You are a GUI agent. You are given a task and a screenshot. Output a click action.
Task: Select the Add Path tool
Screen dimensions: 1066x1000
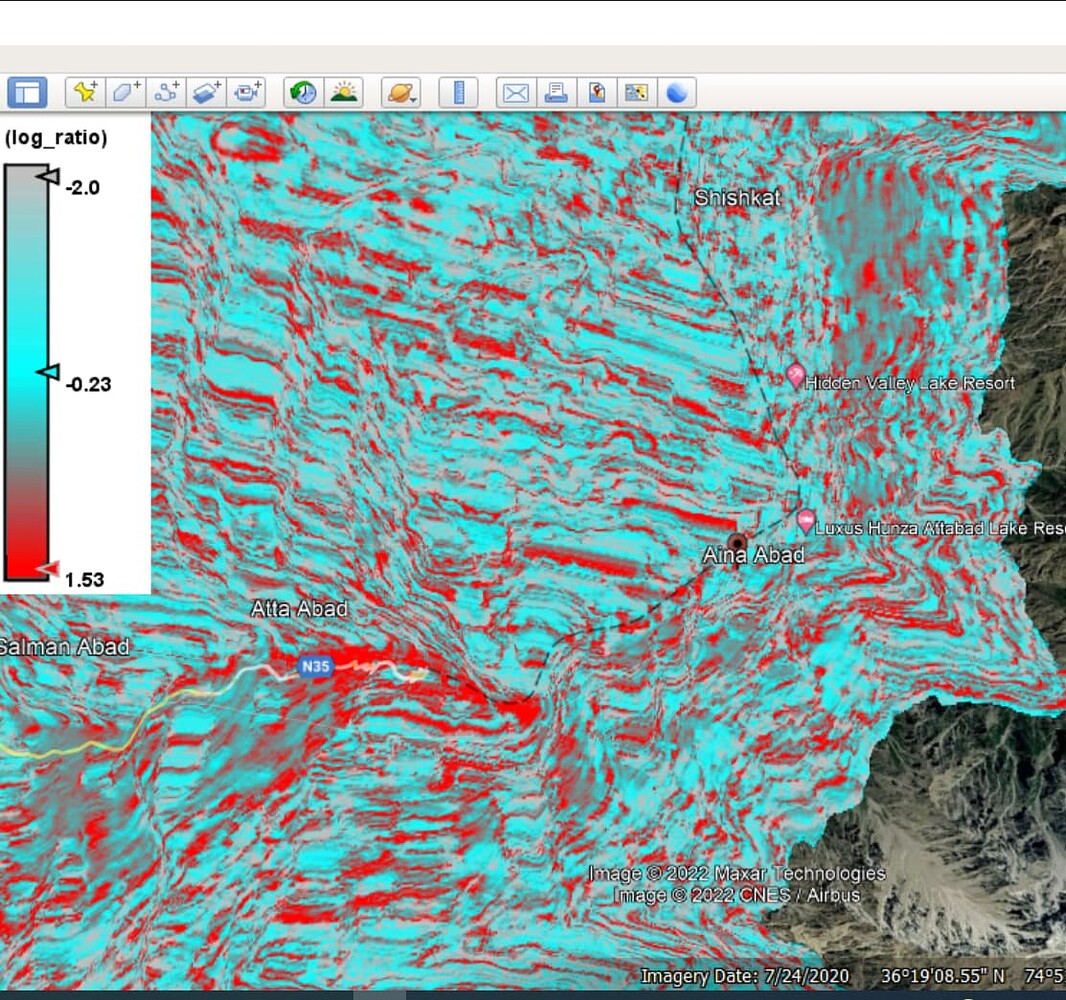pos(167,92)
